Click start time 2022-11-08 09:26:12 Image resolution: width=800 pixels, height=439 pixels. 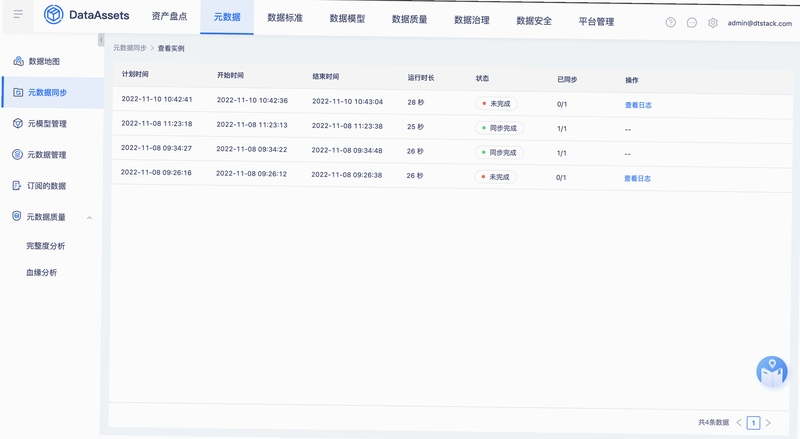(251, 174)
